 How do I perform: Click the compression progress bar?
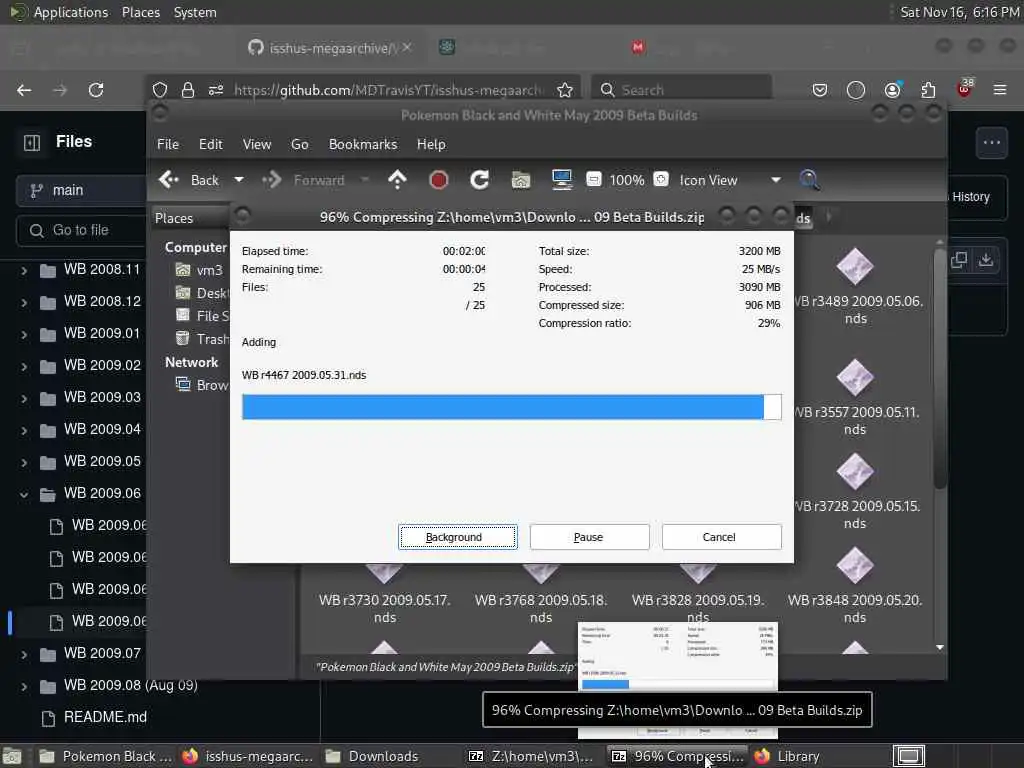click(511, 407)
